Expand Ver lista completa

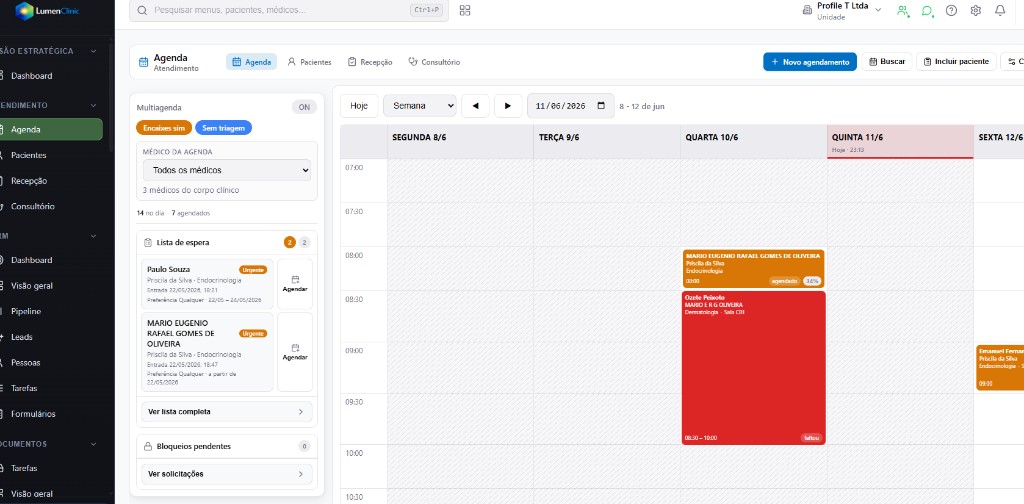pos(227,412)
